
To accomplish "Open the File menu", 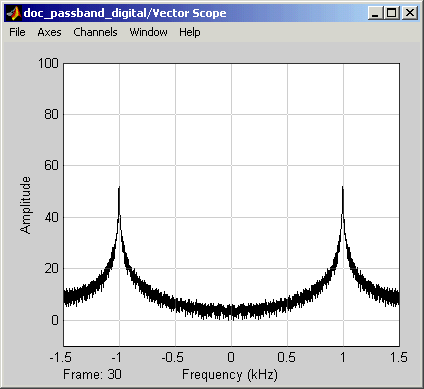I will click(17, 32).
